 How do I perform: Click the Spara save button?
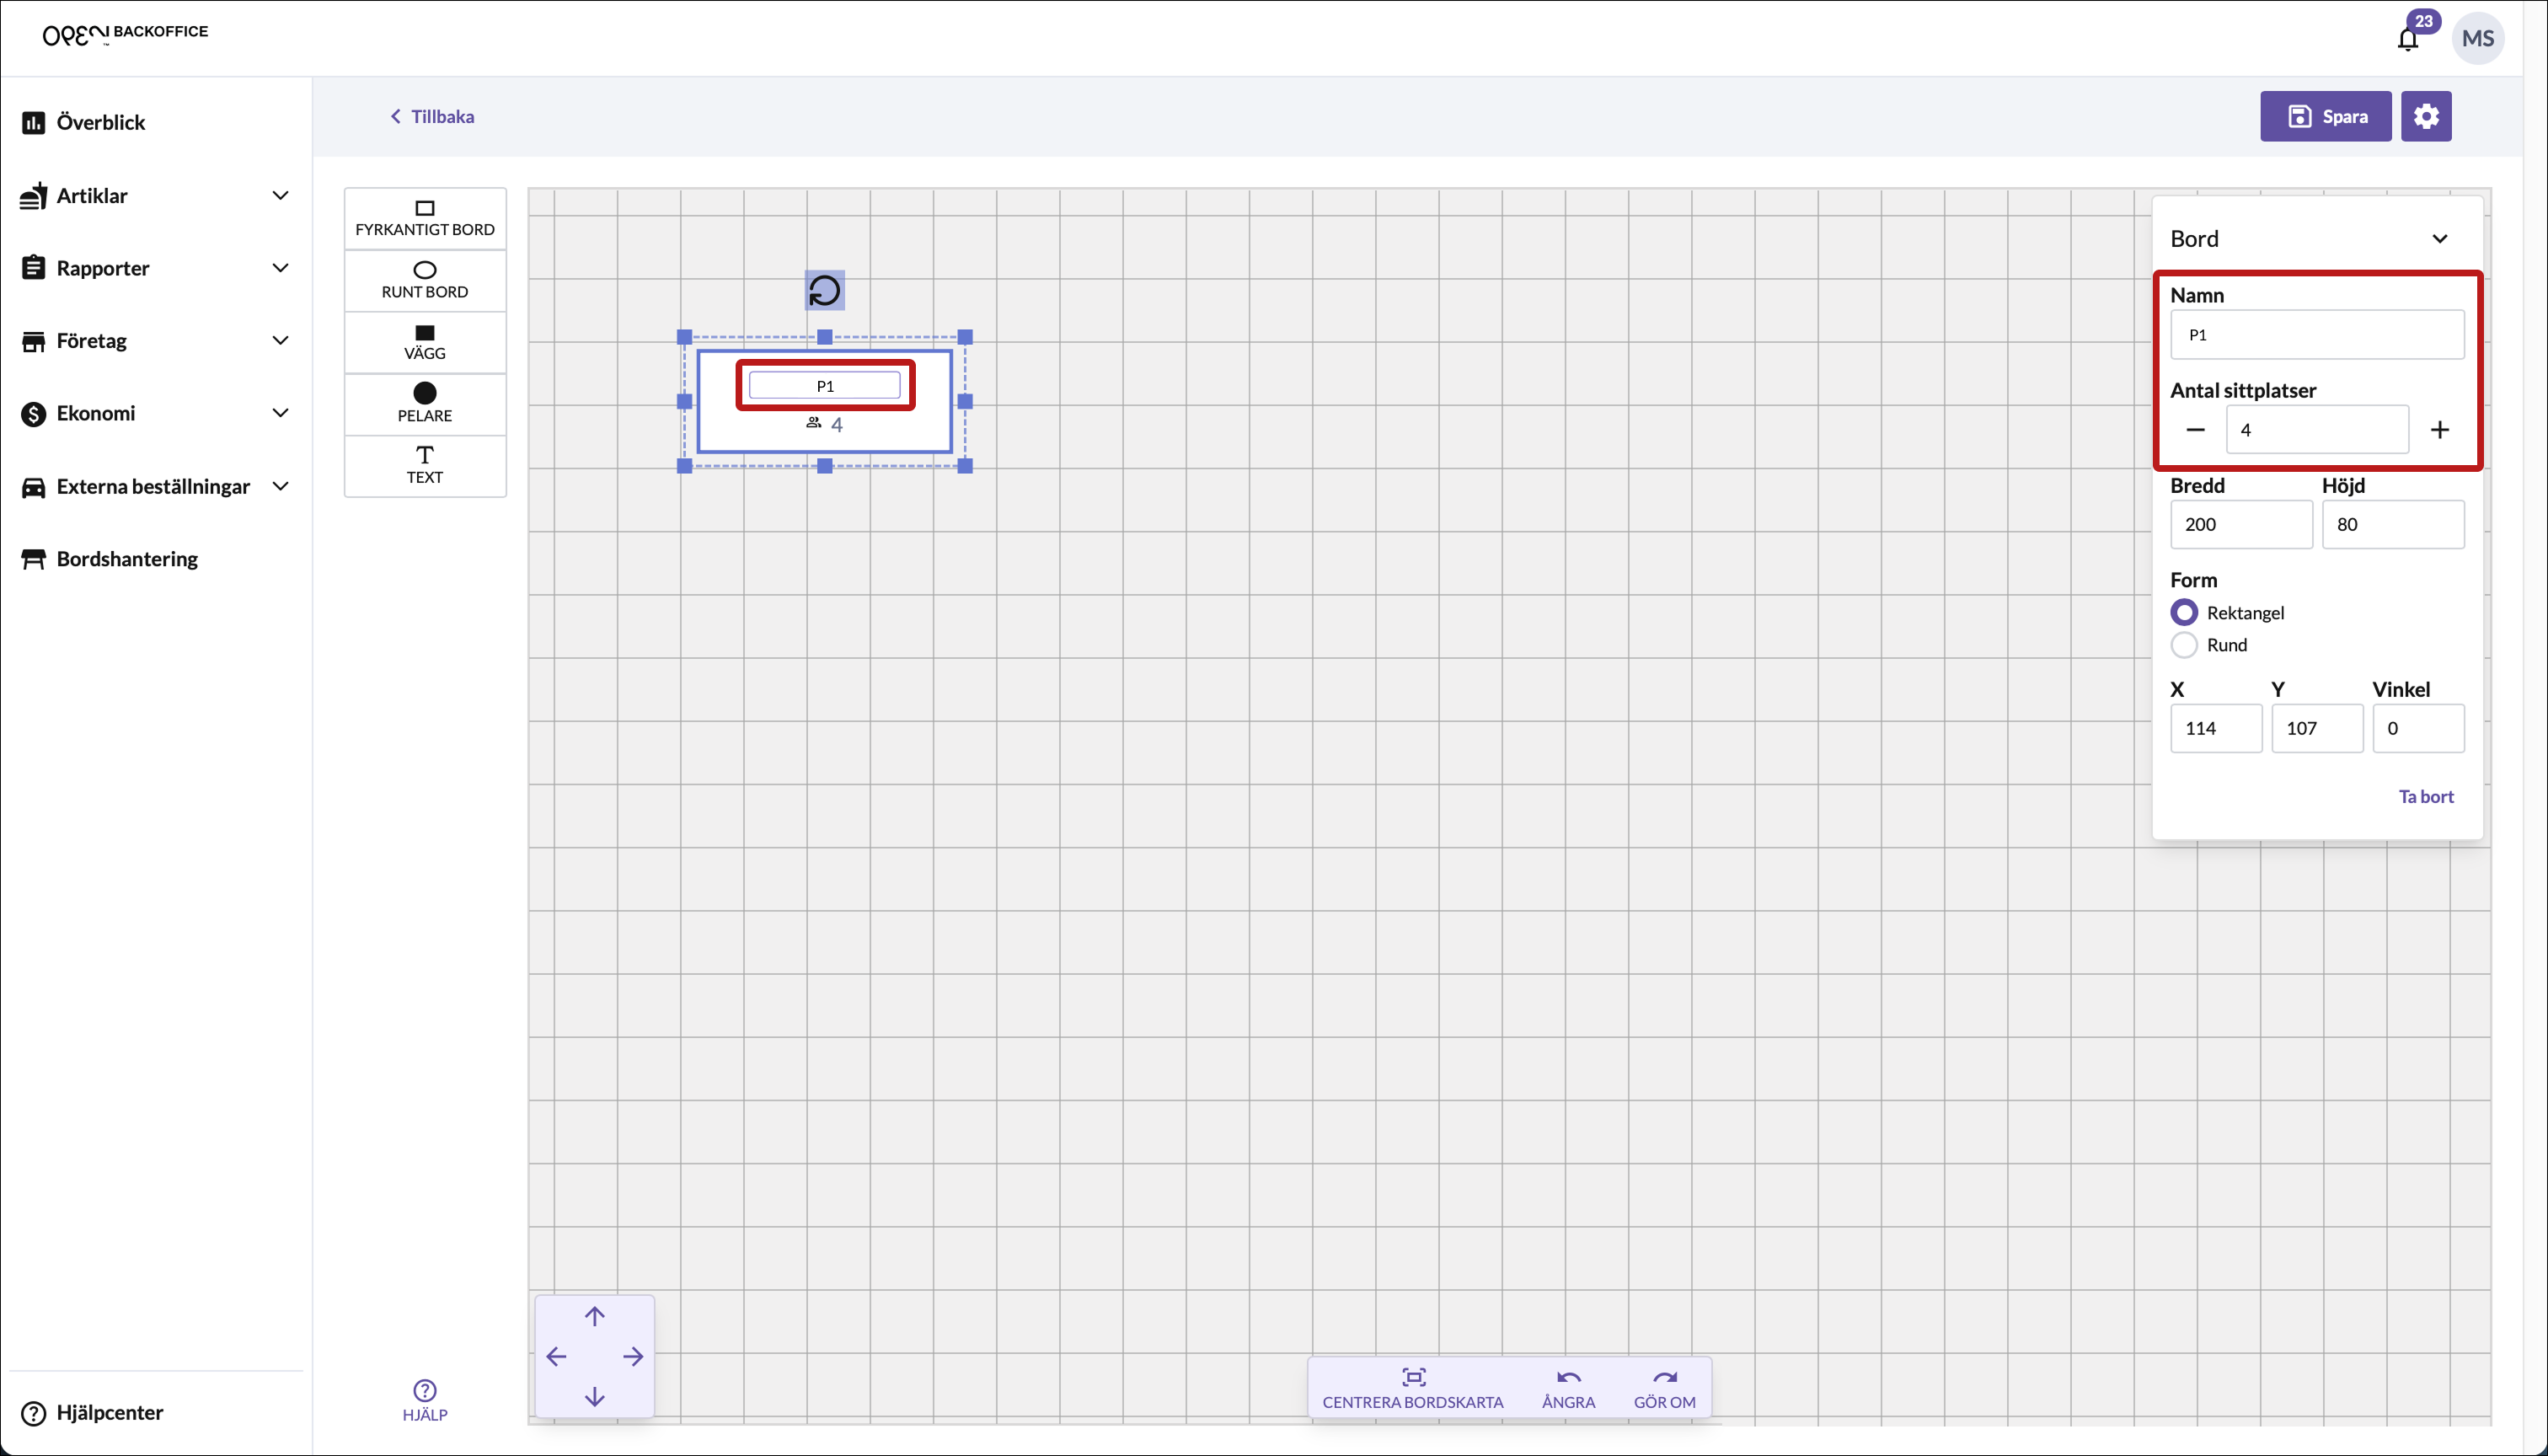[2325, 116]
